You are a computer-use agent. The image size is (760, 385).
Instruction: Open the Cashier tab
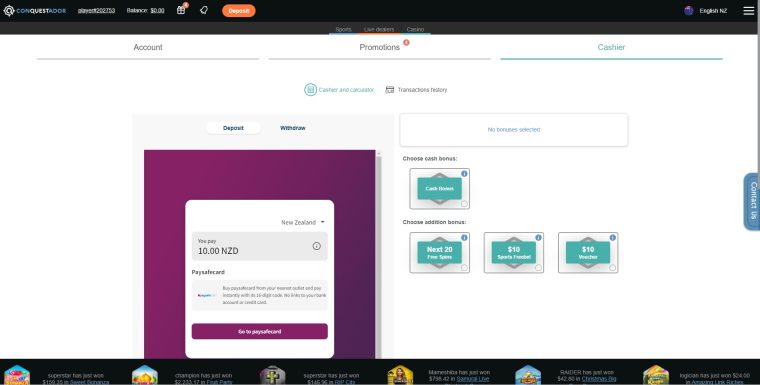[x=611, y=48]
